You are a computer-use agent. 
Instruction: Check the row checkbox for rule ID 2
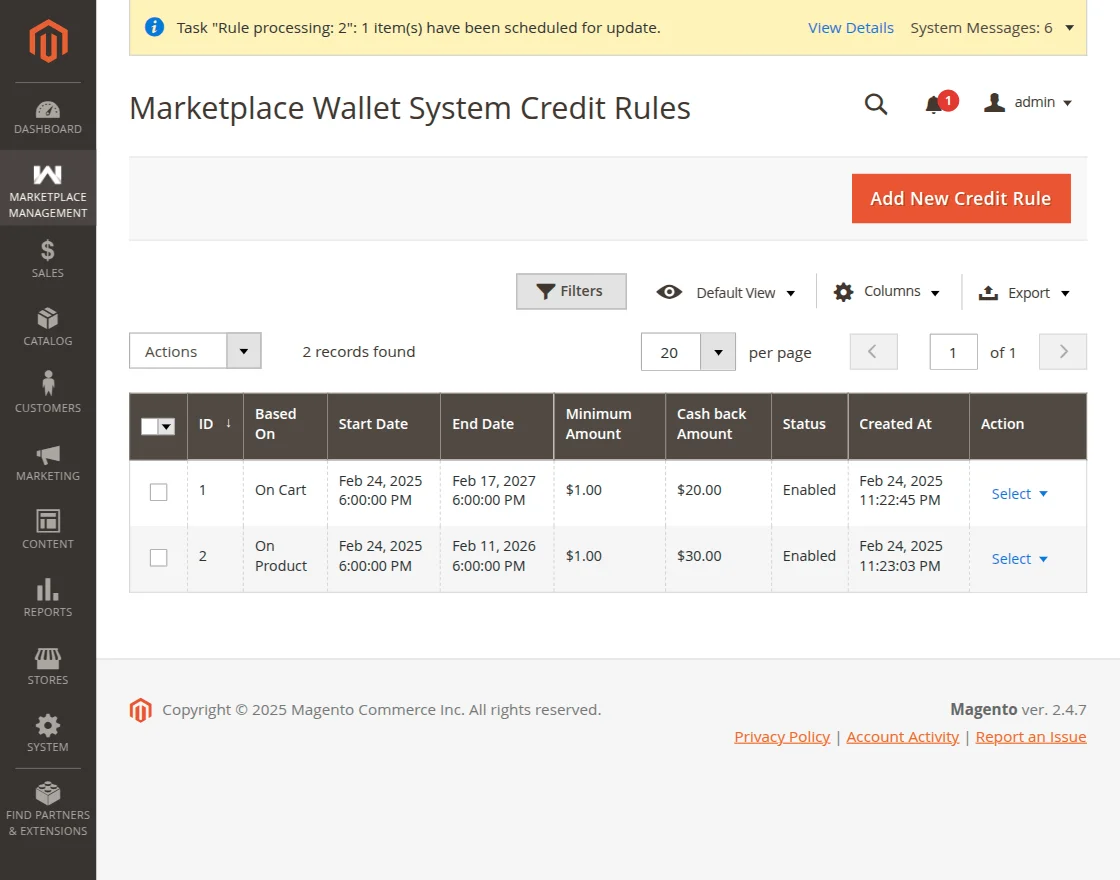pyautogui.click(x=158, y=558)
